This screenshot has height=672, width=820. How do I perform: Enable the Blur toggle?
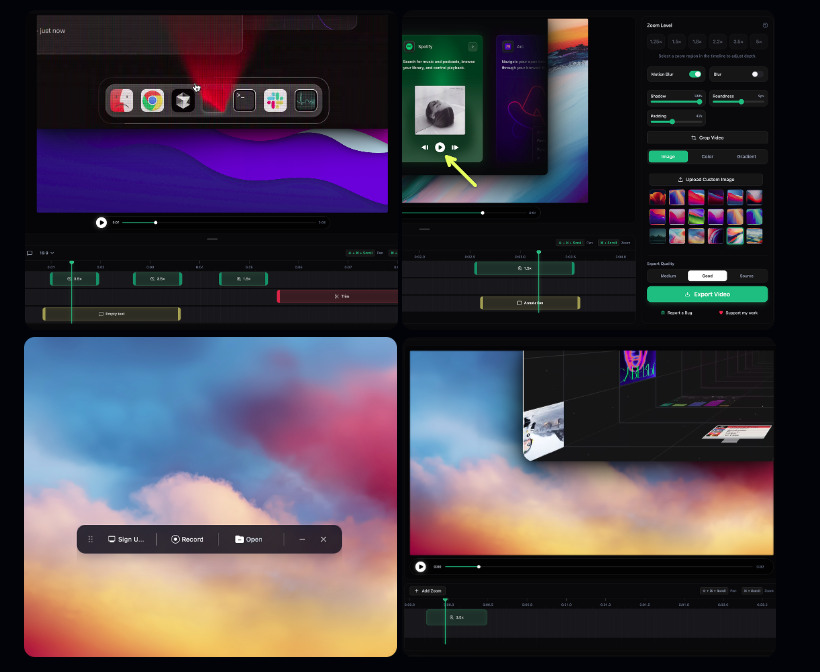(755, 74)
